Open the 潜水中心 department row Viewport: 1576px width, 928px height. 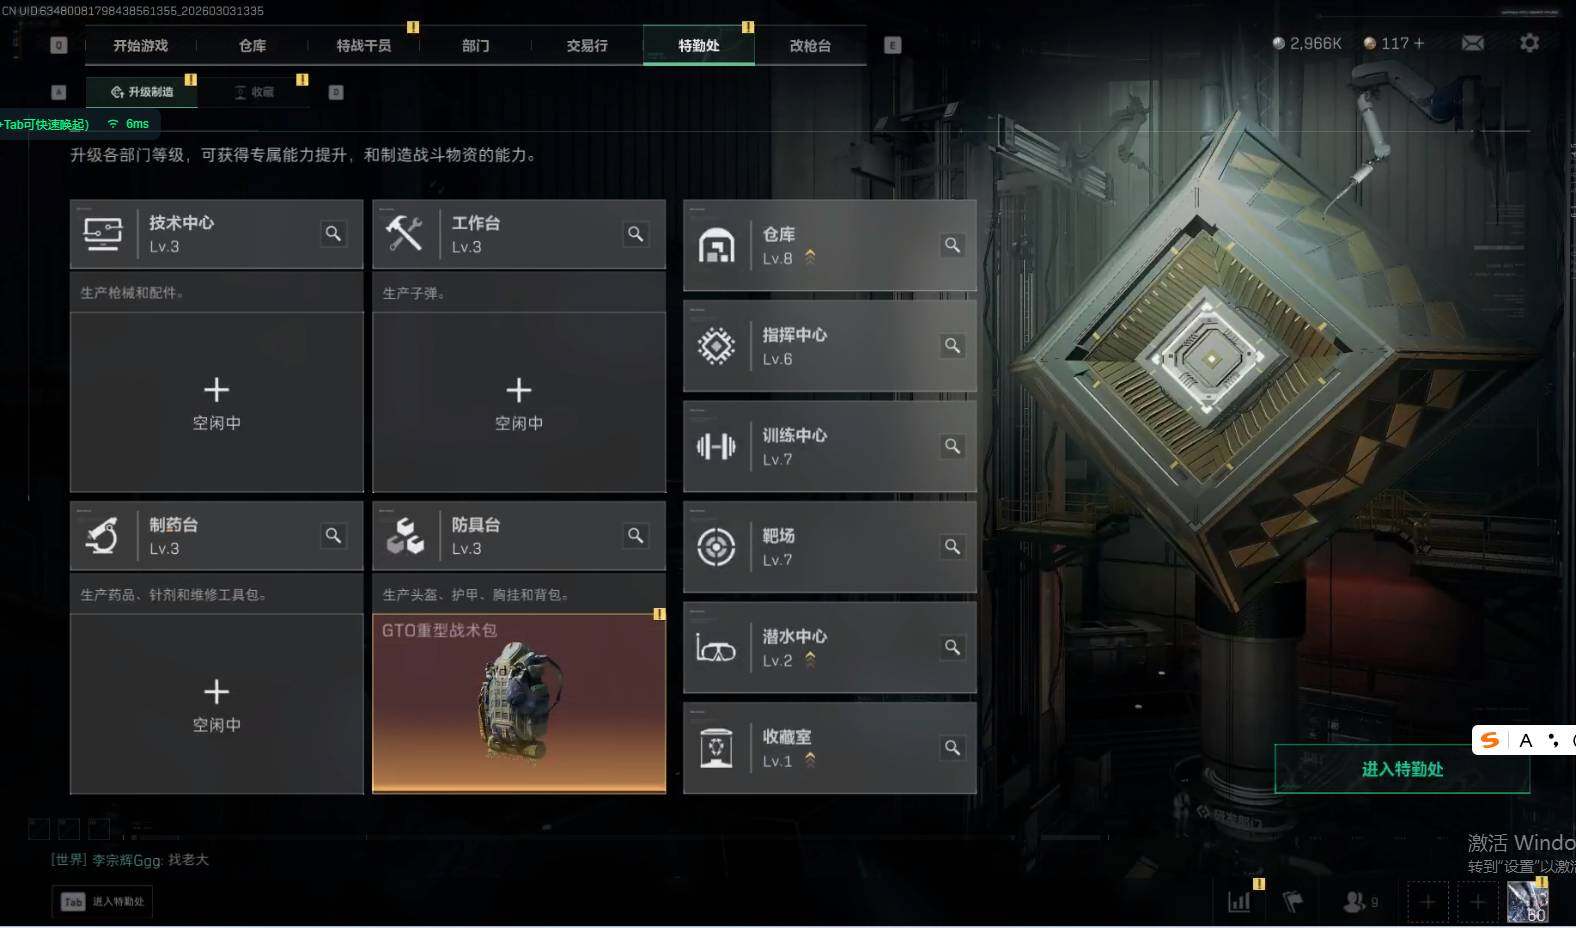pos(829,647)
